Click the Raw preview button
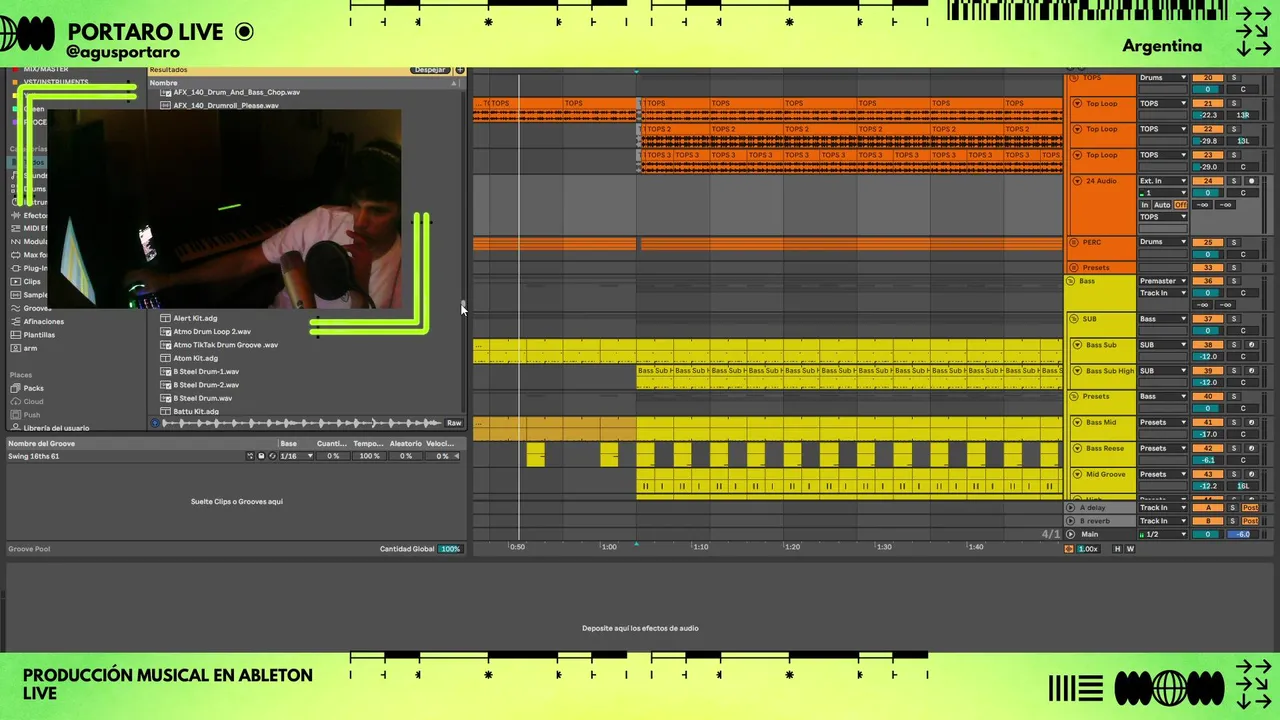Viewport: 1280px width, 720px height. [x=454, y=423]
